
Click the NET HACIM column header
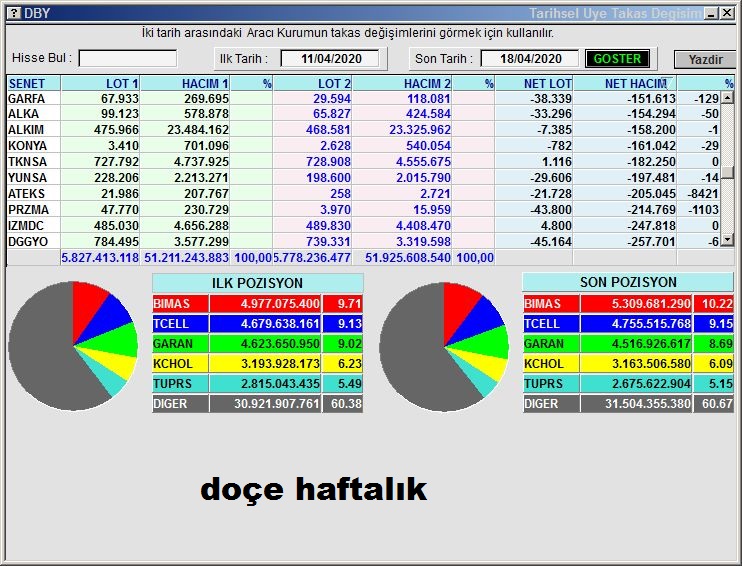click(x=625, y=84)
